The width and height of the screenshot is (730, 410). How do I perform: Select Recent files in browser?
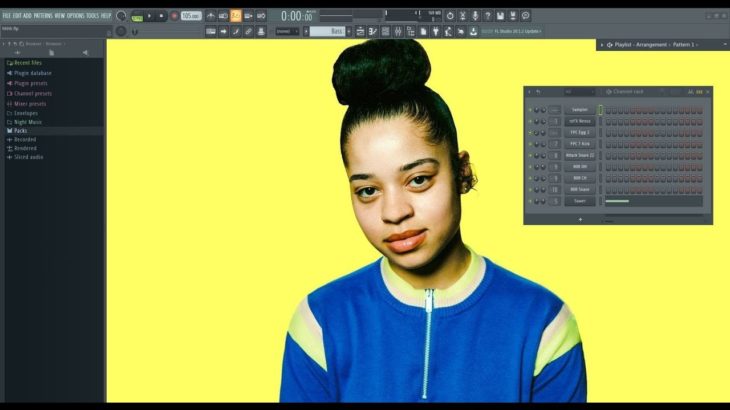(27, 63)
